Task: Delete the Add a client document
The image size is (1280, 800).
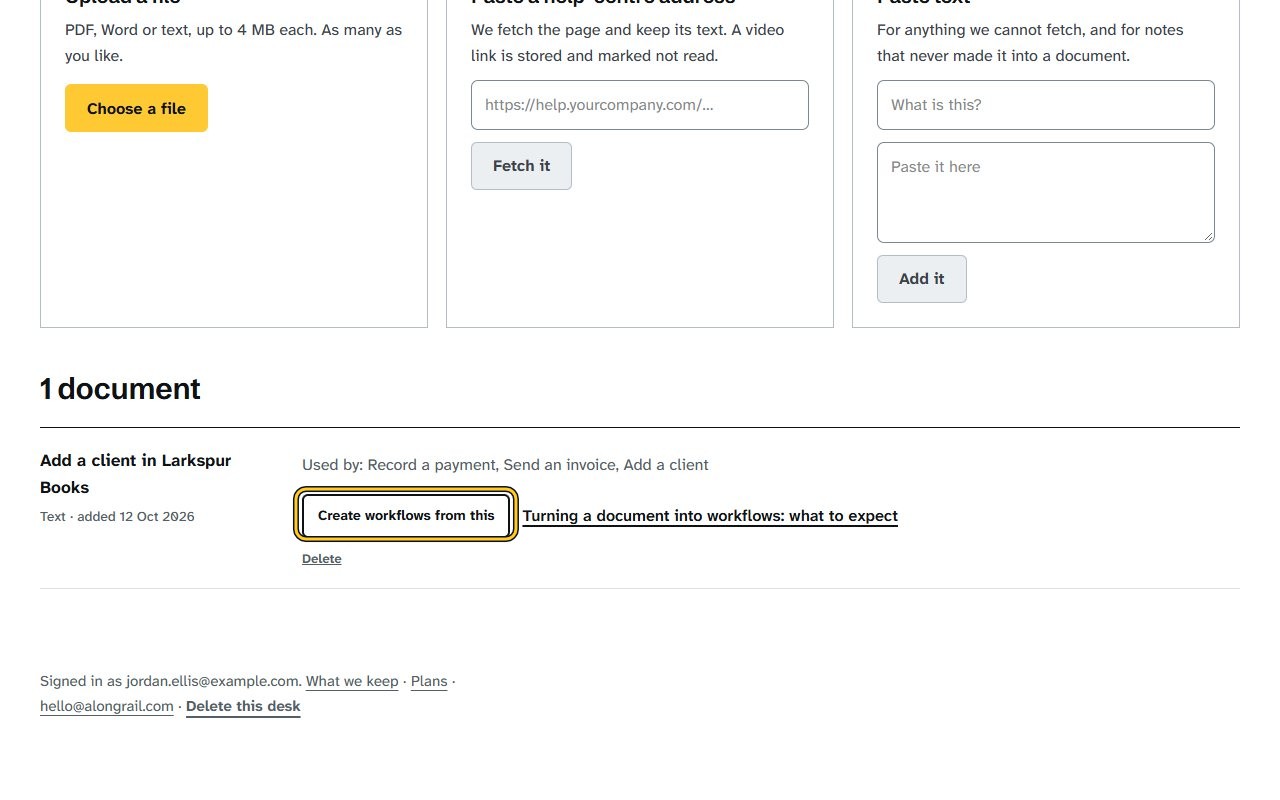Action: (322, 559)
